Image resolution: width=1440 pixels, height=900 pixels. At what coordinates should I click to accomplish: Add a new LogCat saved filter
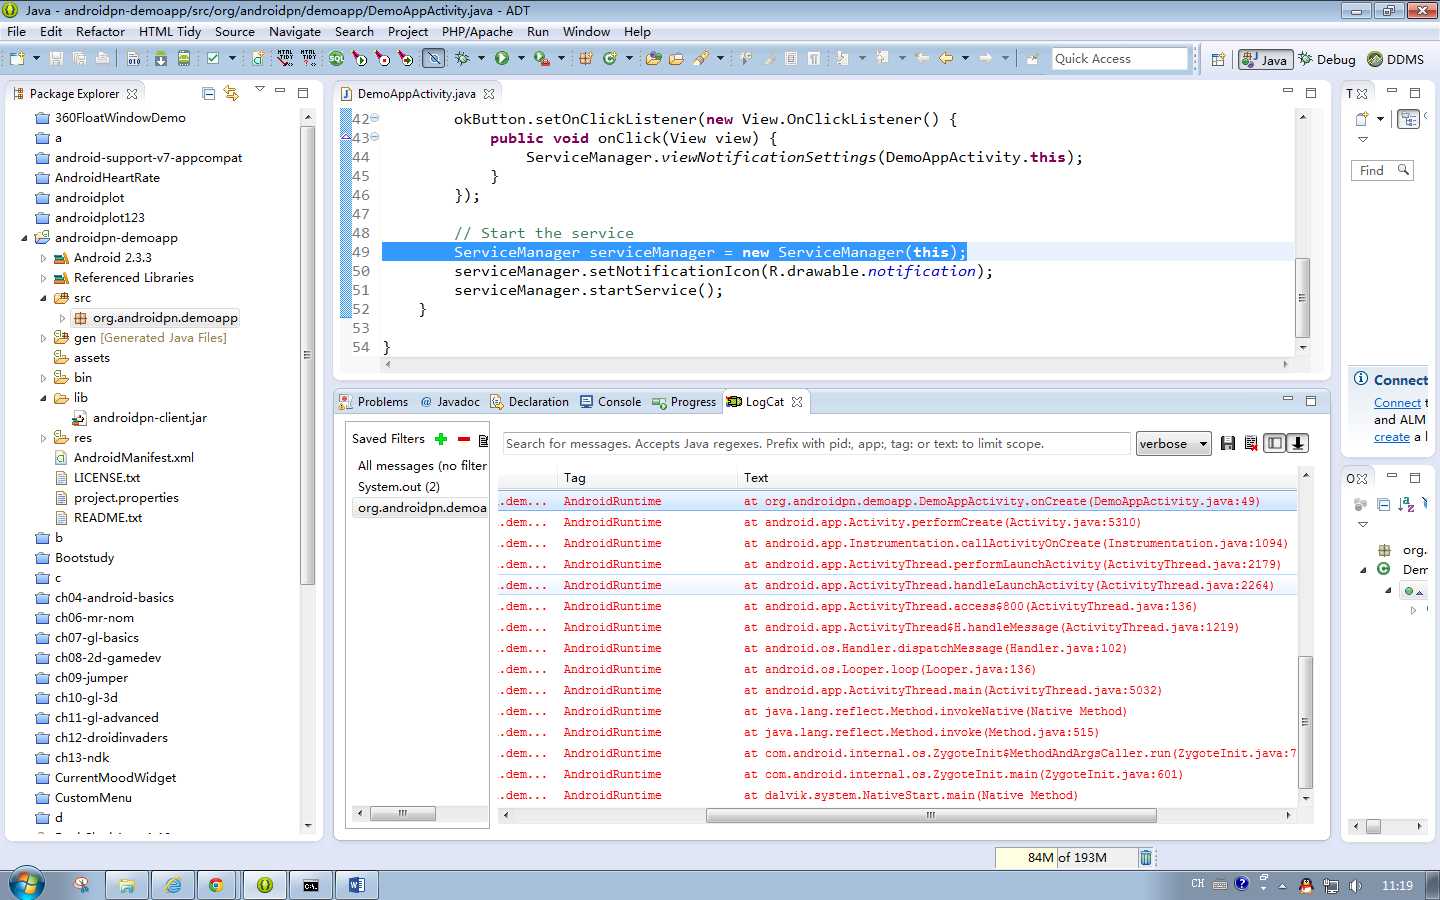tap(441, 439)
